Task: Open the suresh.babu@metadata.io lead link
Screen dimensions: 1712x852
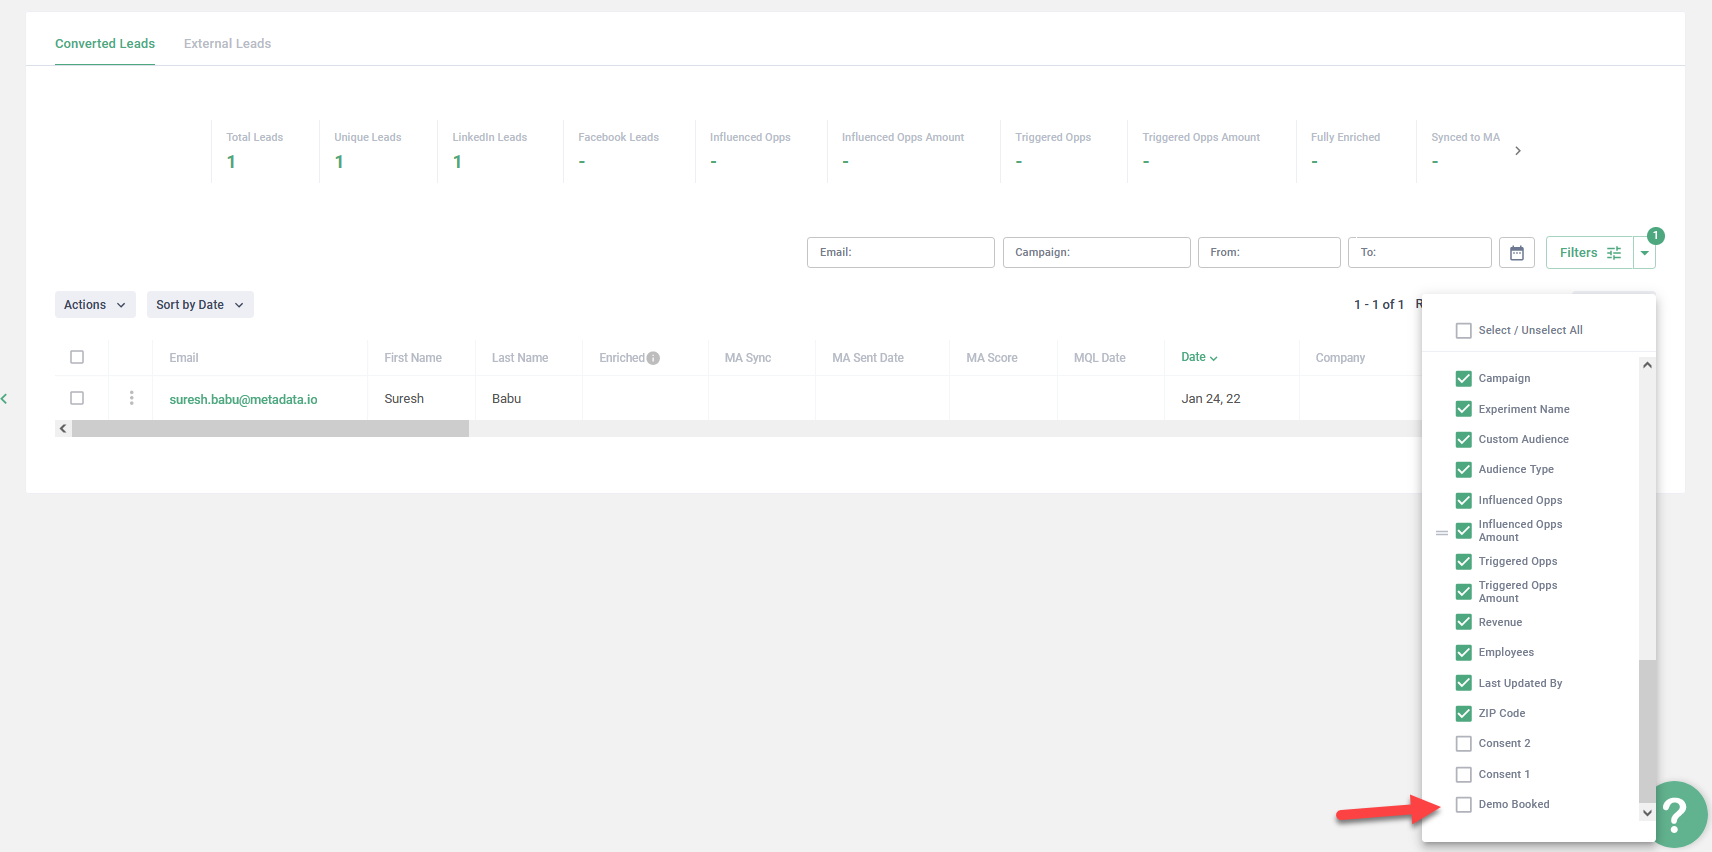Action: point(243,399)
